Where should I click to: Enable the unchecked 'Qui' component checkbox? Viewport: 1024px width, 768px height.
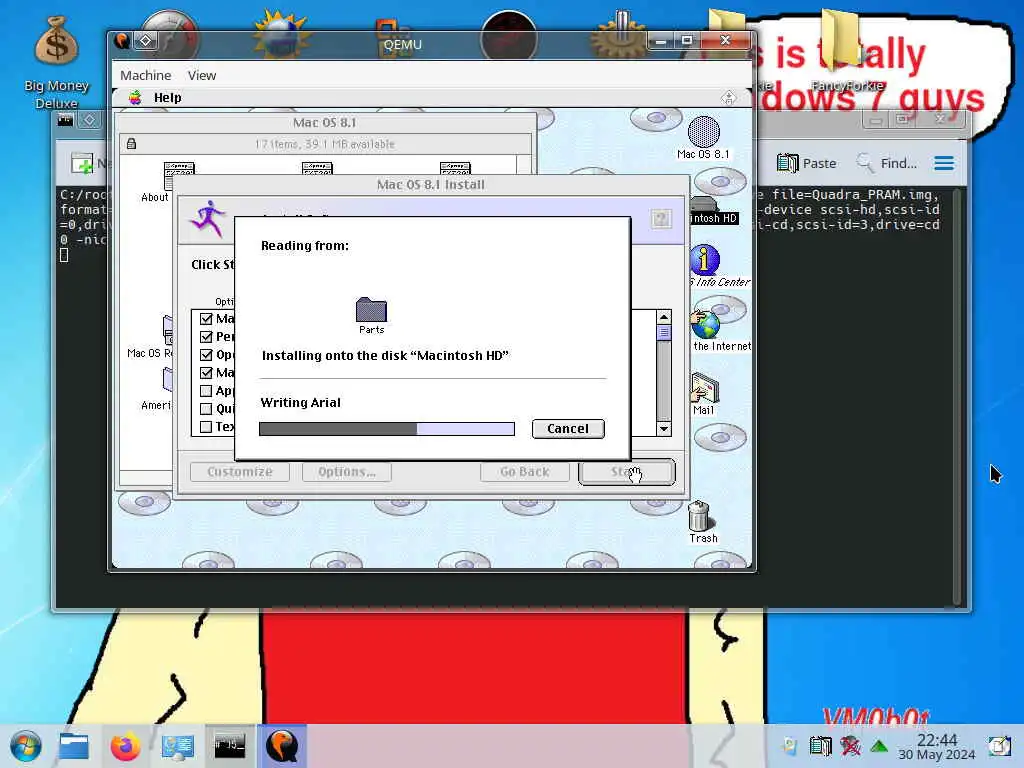point(206,409)
